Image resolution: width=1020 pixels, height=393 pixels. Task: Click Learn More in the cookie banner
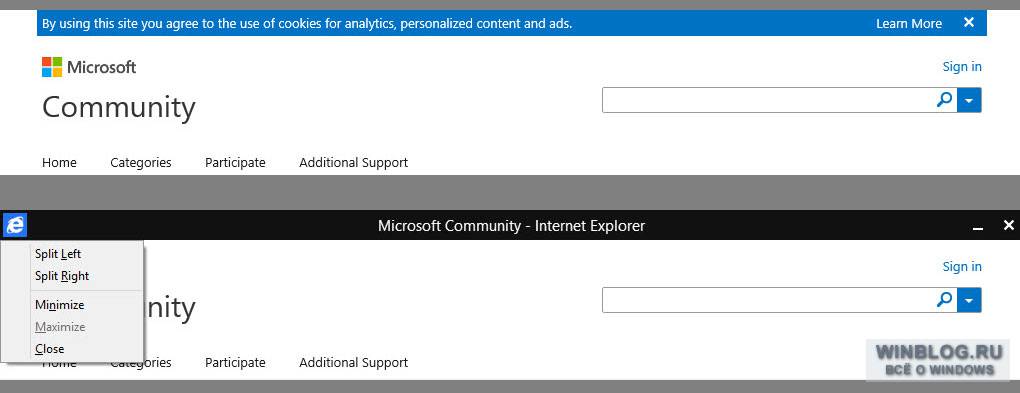(x=909, y=23)
